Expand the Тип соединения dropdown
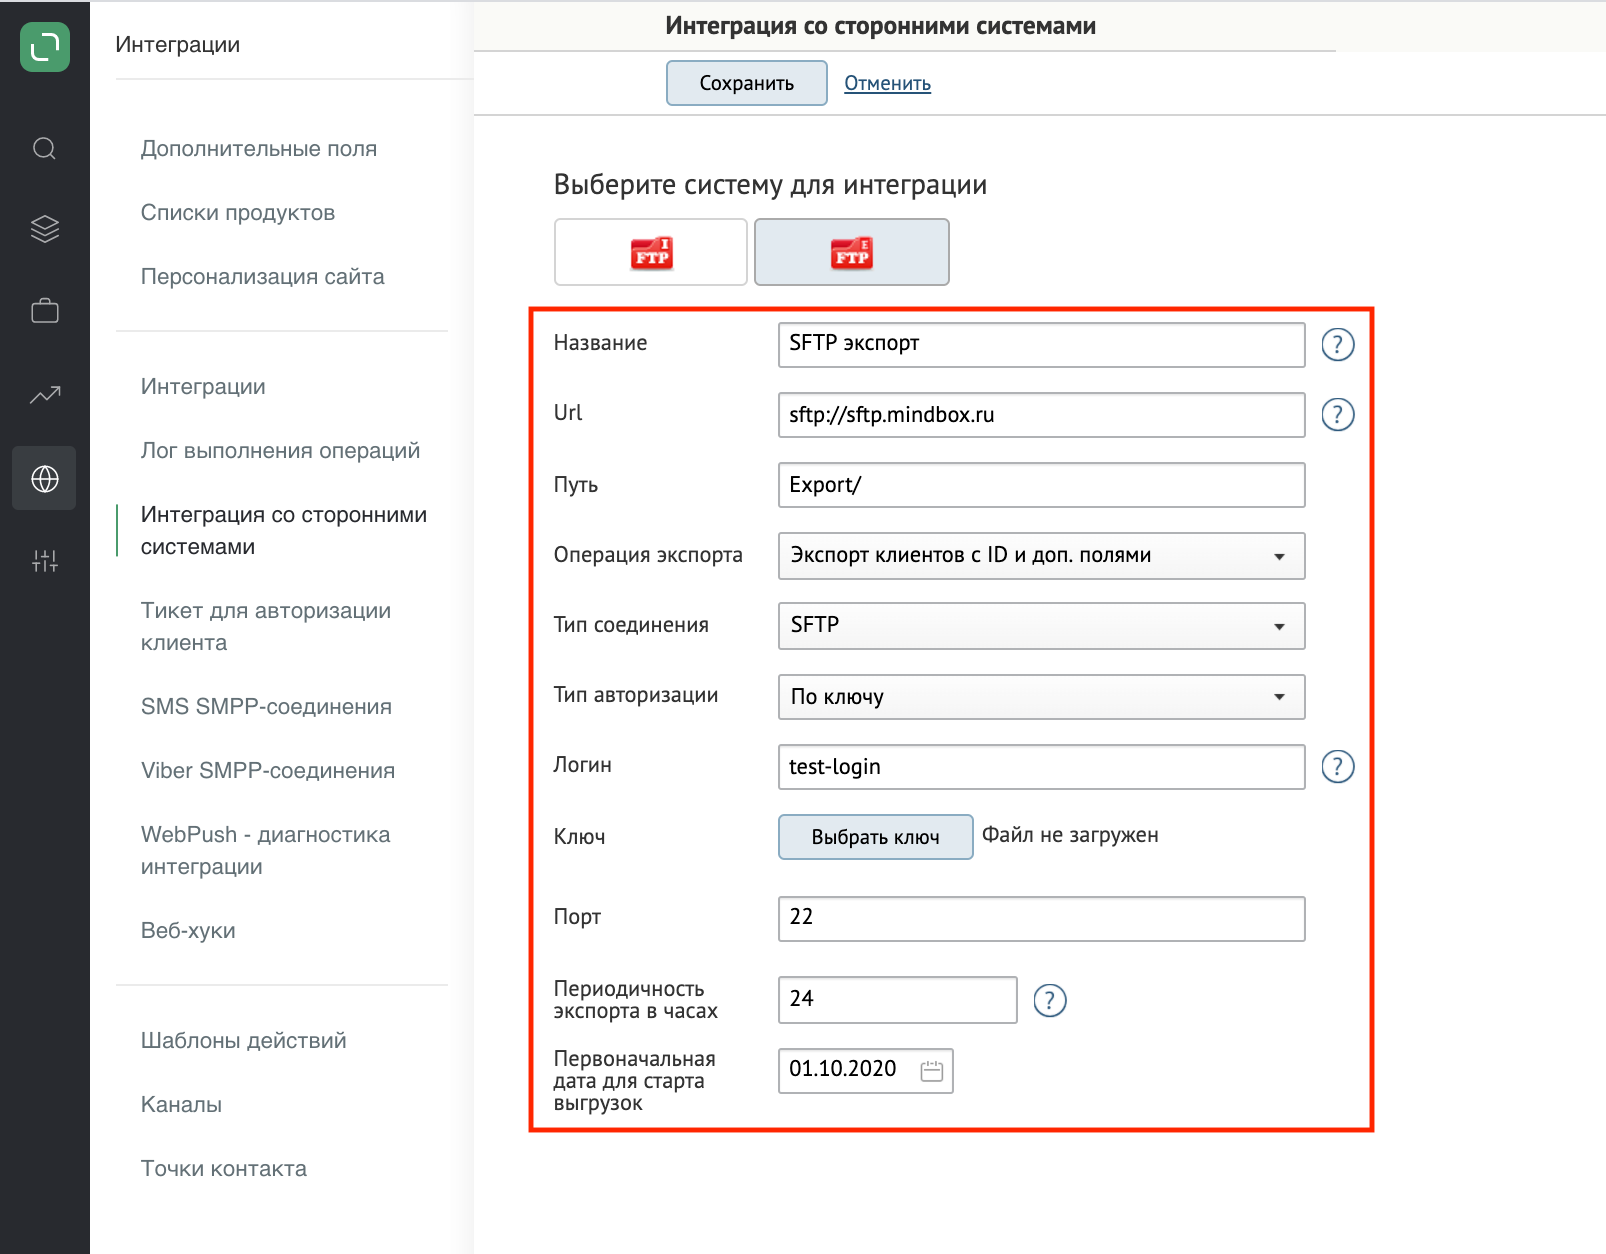The image size is (1606, 1254). [x=1041, y=626]
